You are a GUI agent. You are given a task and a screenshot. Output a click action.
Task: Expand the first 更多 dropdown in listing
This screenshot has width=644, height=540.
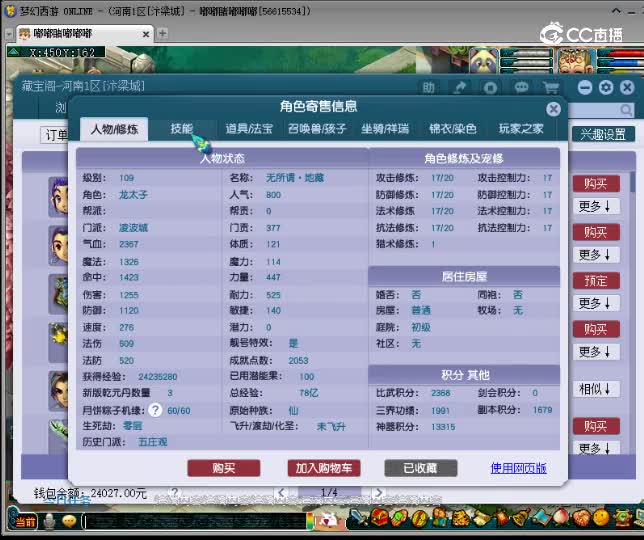[596, 206]
